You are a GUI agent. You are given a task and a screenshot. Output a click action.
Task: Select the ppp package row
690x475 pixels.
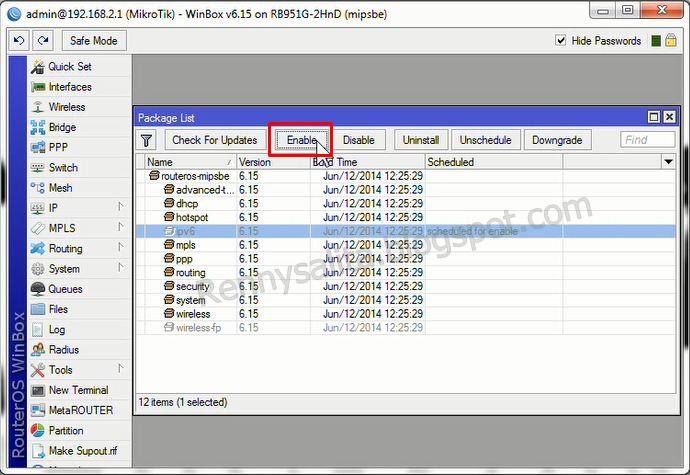[405, 259]
